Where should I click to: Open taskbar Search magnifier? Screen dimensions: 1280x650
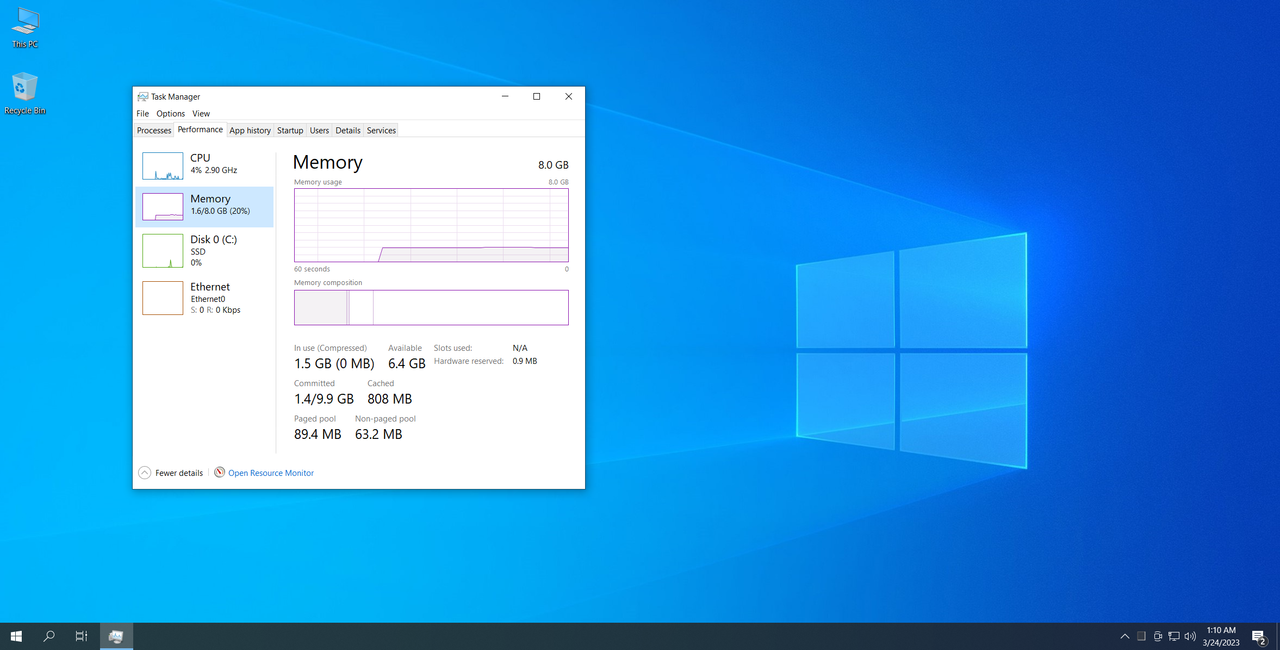pyautogui.click(x=49, y=636)
